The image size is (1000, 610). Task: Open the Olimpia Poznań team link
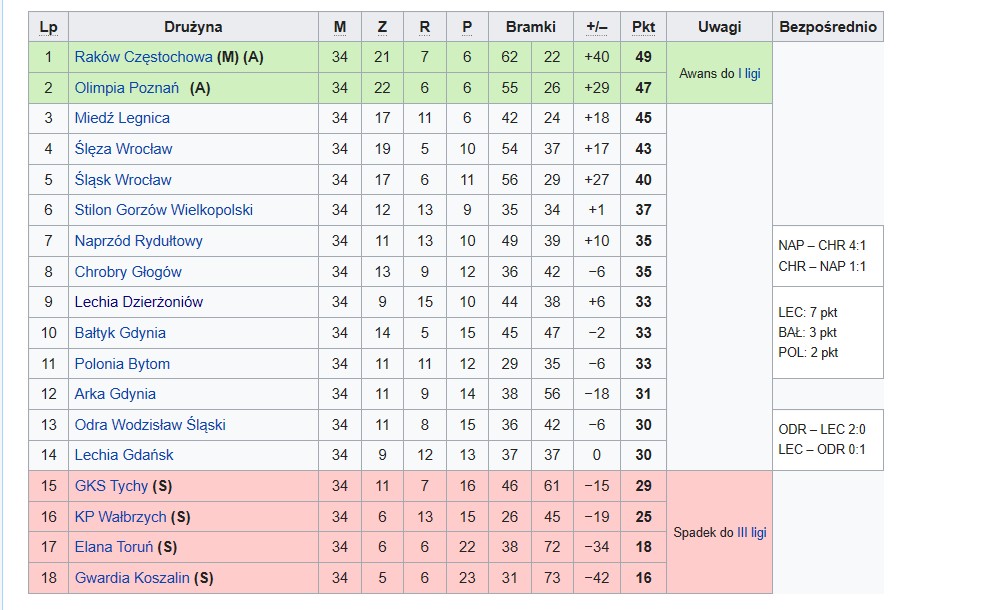[127, 88]
